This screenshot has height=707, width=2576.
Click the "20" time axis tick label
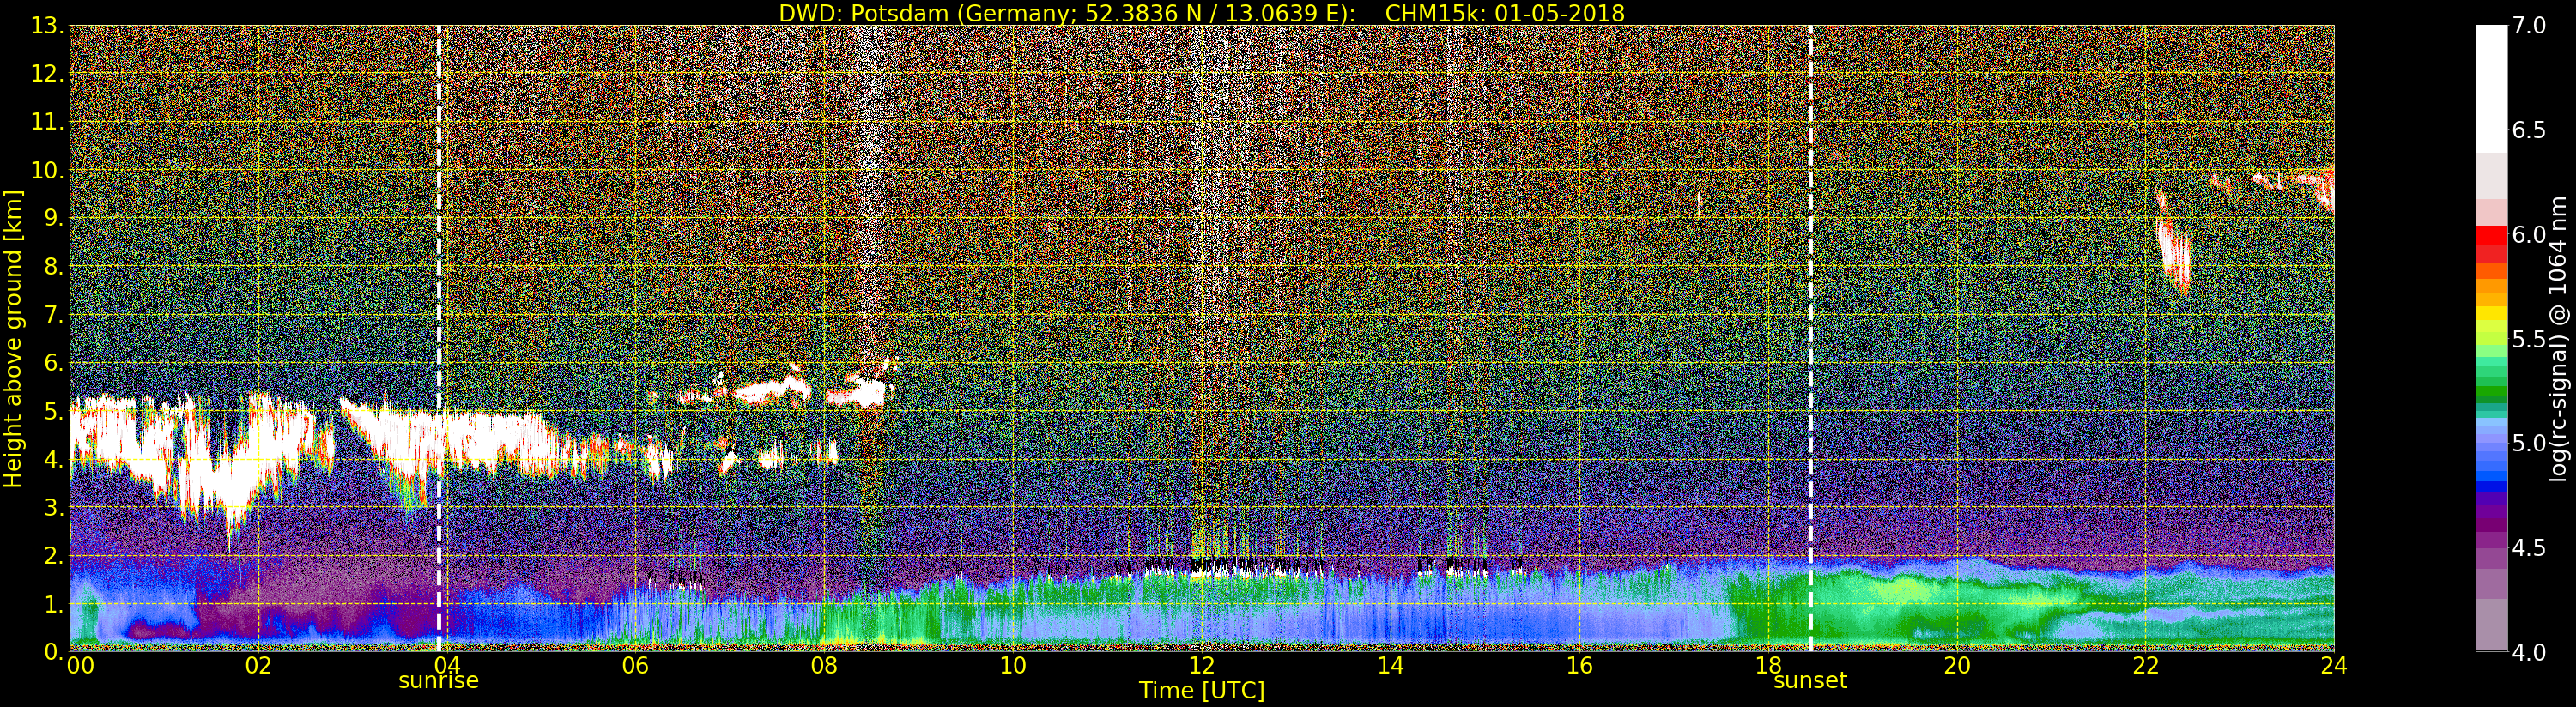pyautogui.click(x=1957, y=665)
